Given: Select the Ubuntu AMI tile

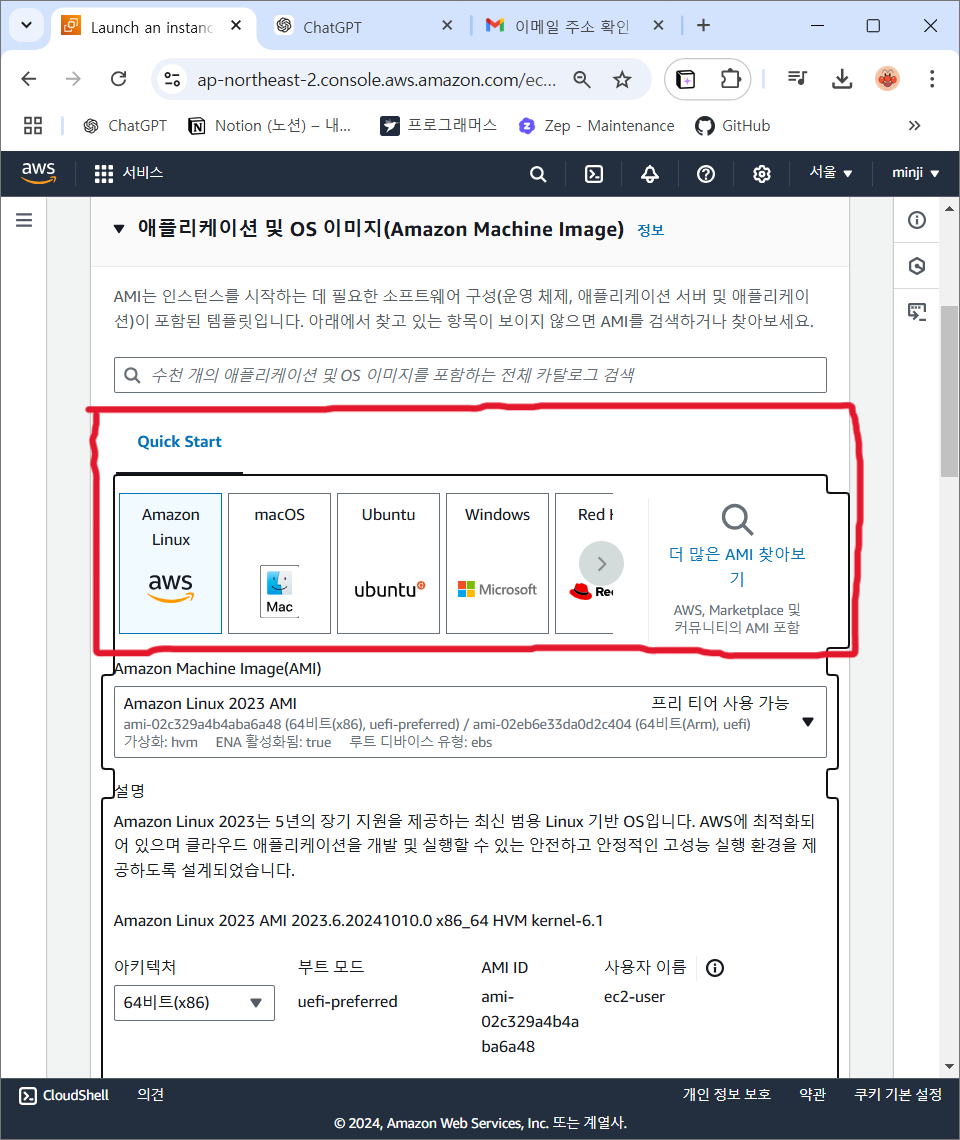Looking at the screenshot, I should click(x=388, y=563).
